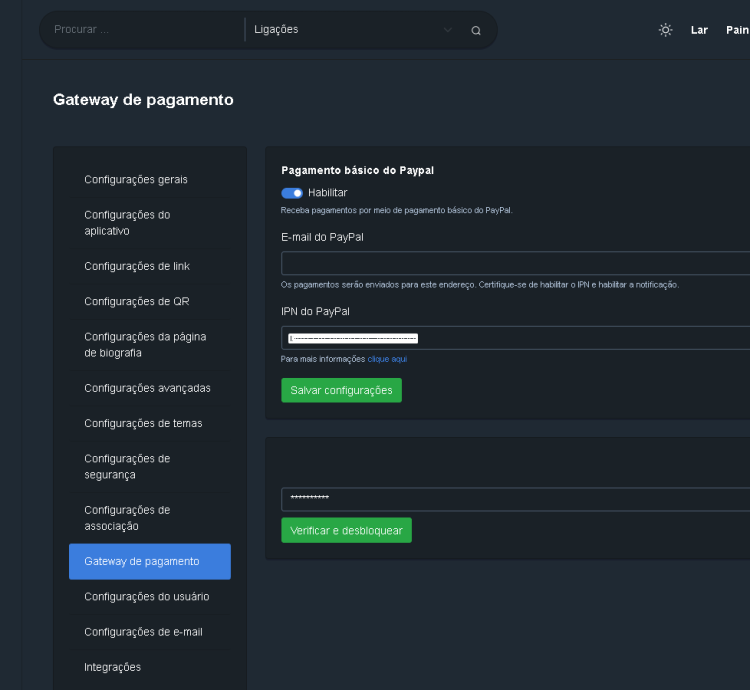Go to Configurações de link
Viewport: 750px width, 690px height.
137,266
